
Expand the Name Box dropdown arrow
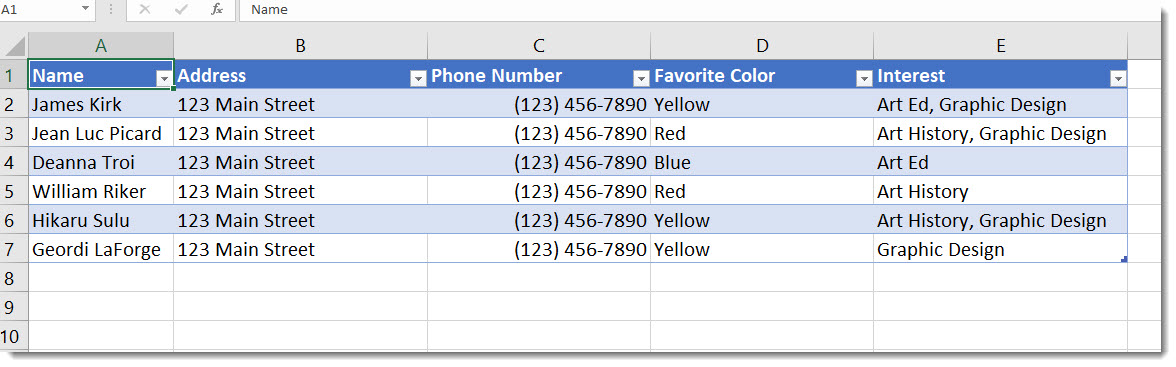(x=85, y=9)
